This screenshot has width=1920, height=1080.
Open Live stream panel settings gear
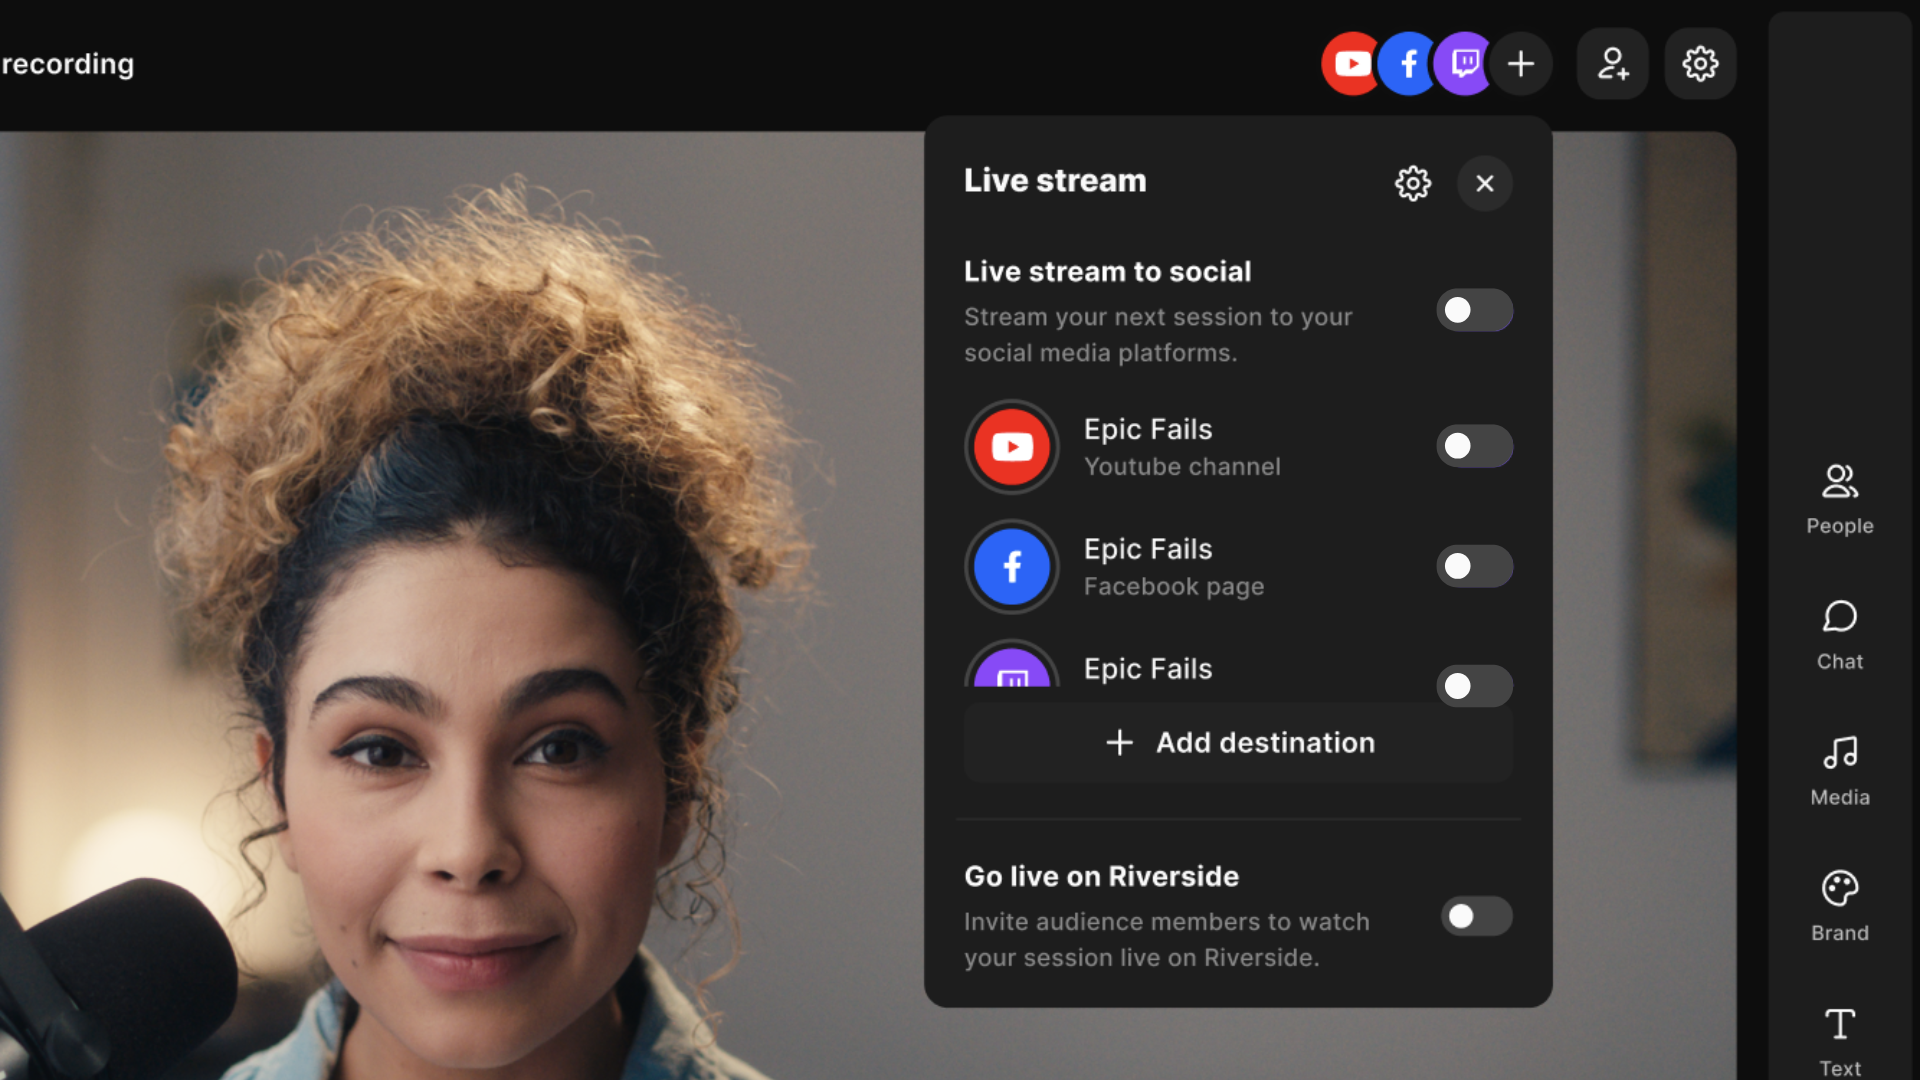pyautogui.click(x=1413, y=183)
